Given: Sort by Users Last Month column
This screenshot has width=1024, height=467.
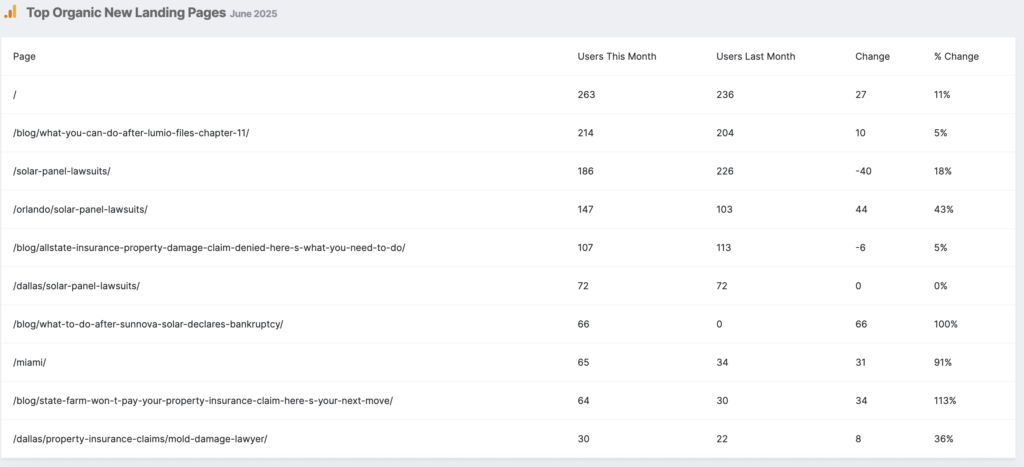Looking at the screenshot, I should point(756,57).
